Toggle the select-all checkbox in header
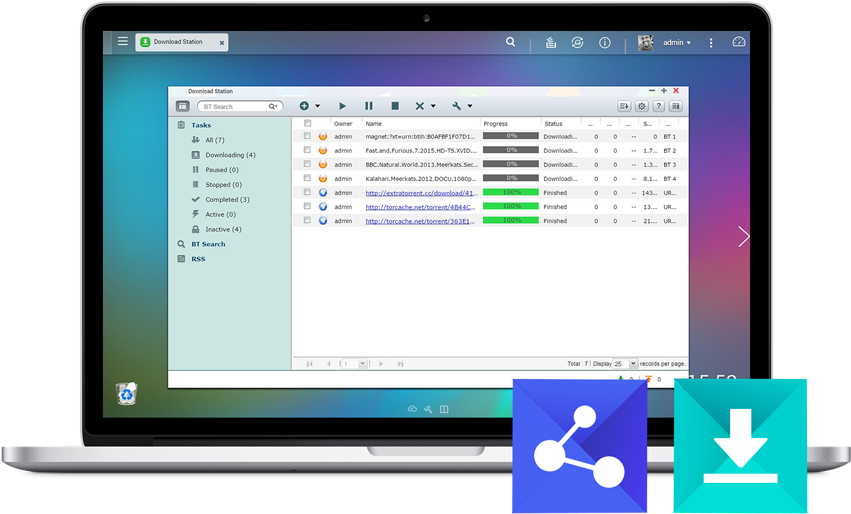 point(308,123)
